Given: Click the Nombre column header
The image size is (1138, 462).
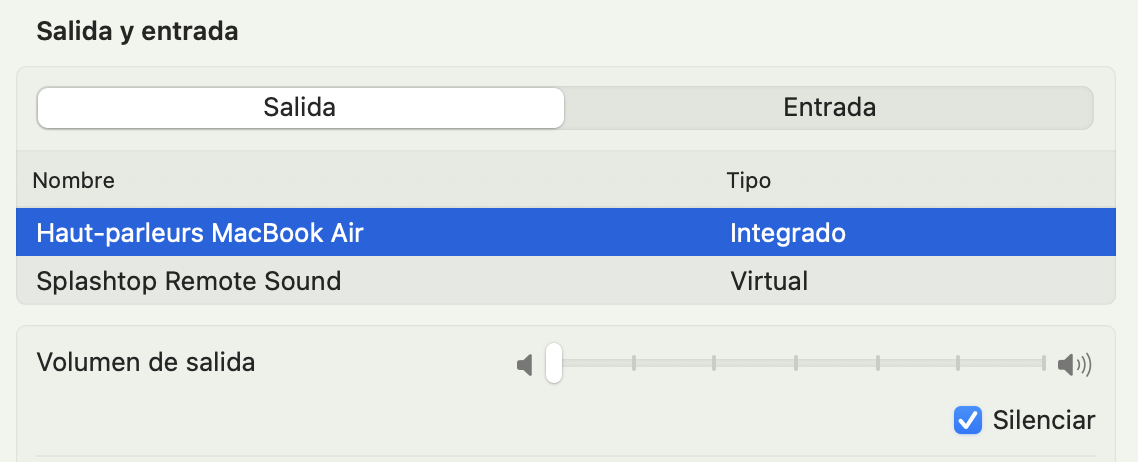Looking at the screenshot, I should pyautogui.click(x=73, y=180).
